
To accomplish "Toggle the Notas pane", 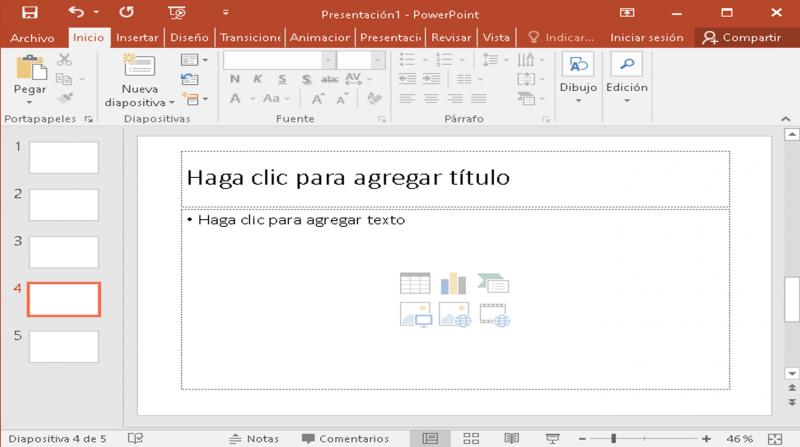I will (254, 438).
